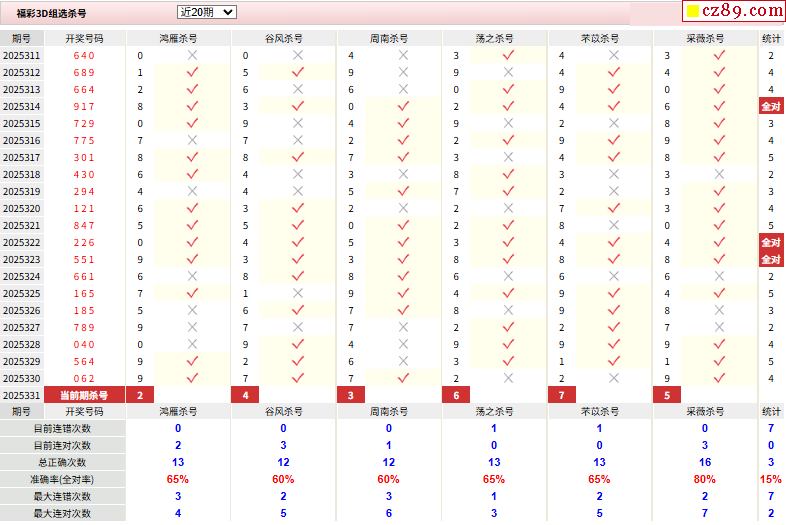This screenshot has height=525, width=786.
Task: Click the check mark for 采薇杀号 in row 2025311
Action: tap(719, 56)
